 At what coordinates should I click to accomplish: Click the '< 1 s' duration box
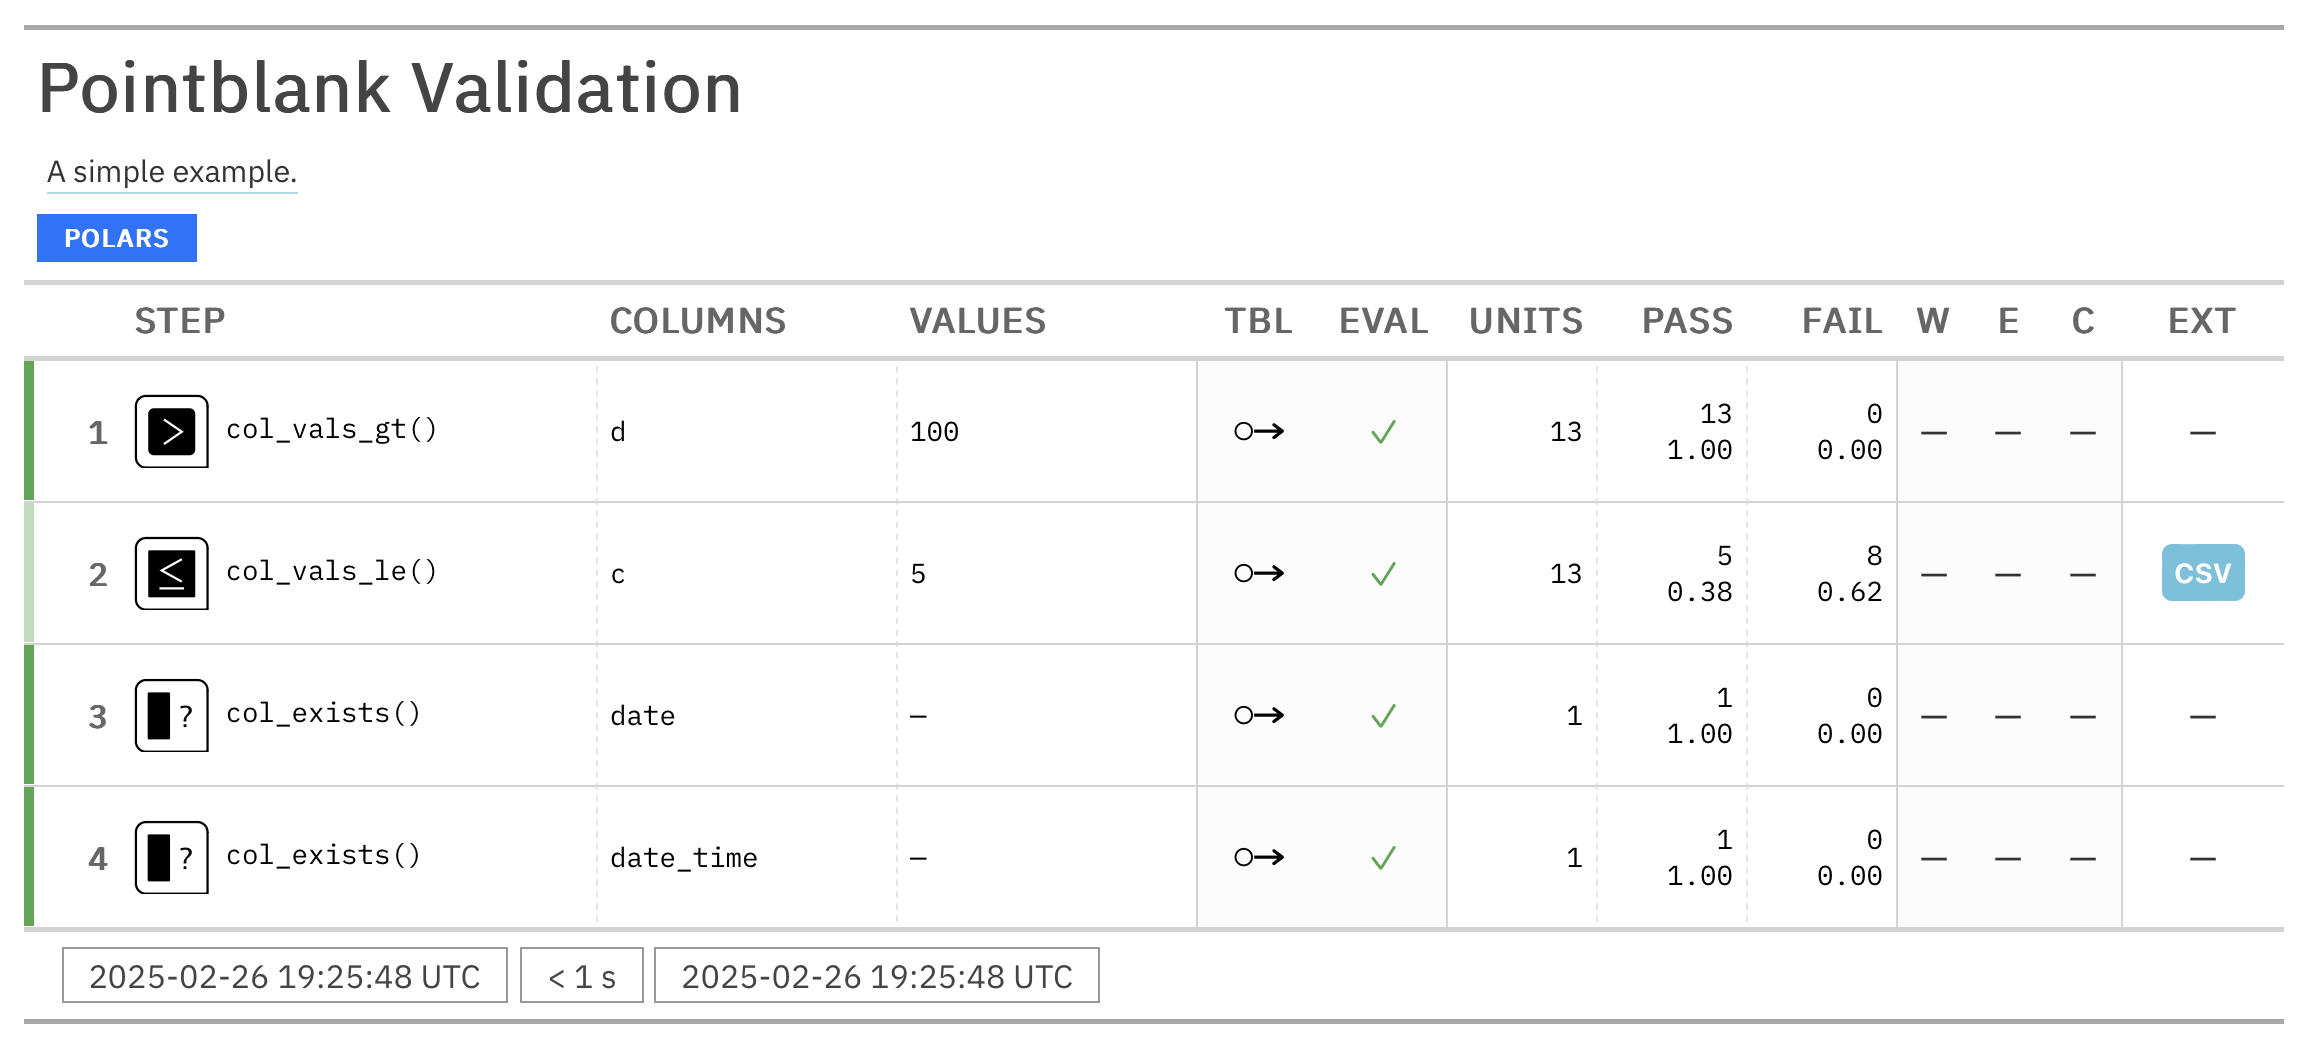click(582, 976)
